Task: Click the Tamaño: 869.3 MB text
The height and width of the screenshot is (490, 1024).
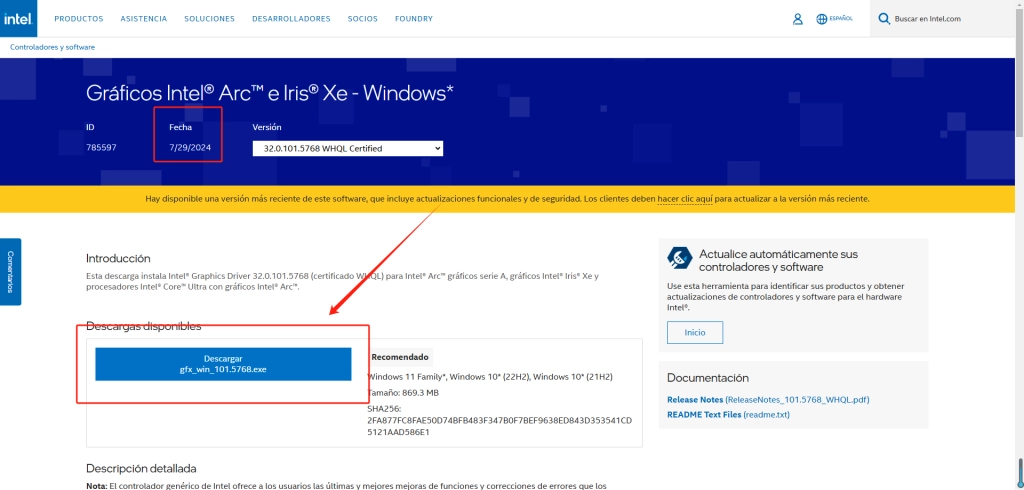Action: coord(403,393)
